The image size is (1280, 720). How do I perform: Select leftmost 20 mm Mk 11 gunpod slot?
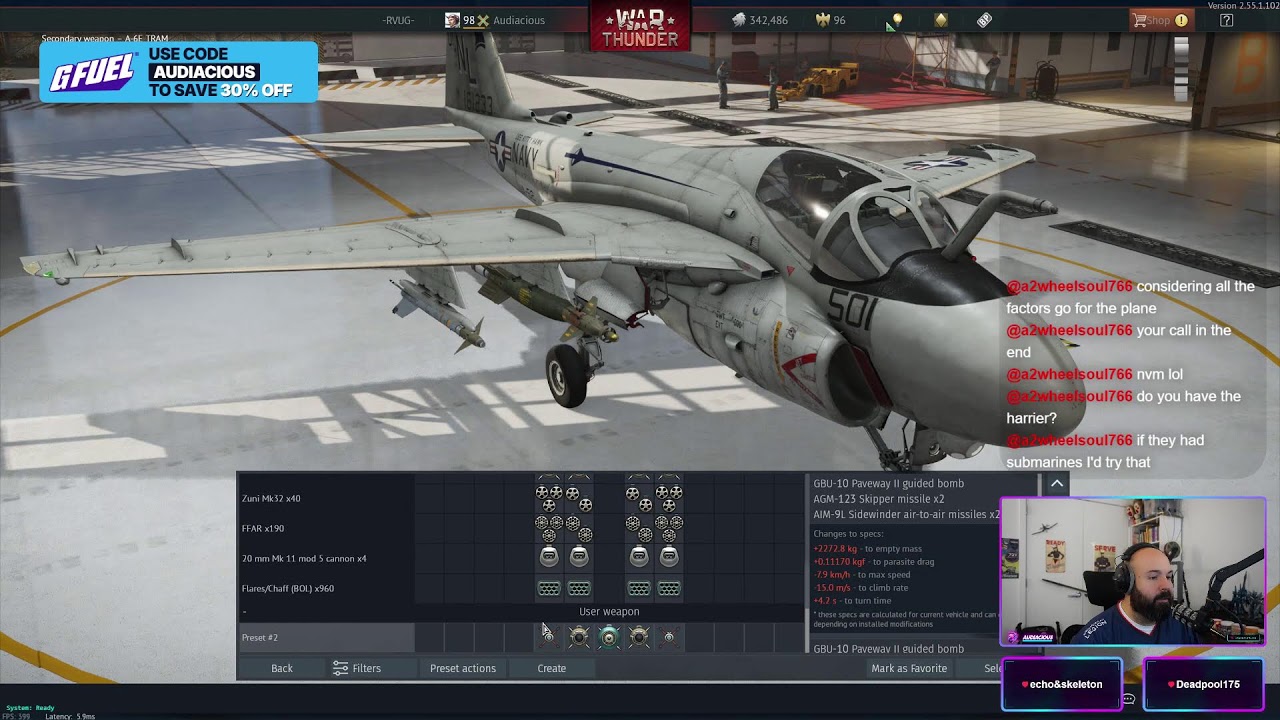click(x=549, y=558)
